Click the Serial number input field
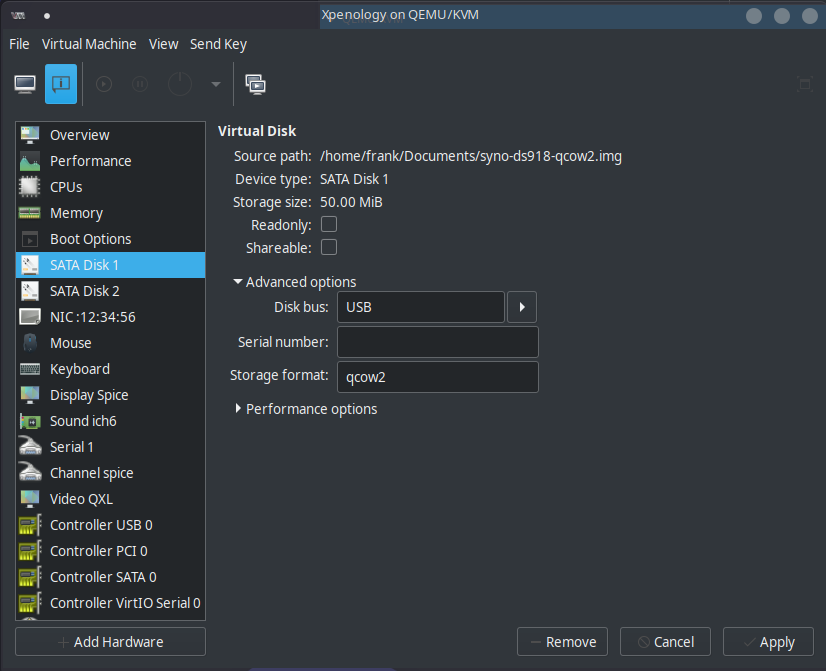This screenshot has height=671, width=826. [438, 342]
